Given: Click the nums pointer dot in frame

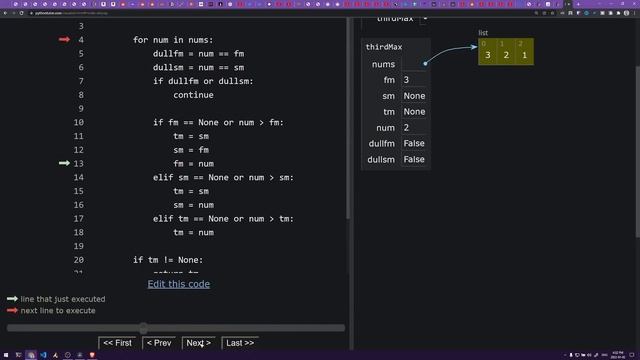Looking at the screenshot, I should (425, 64).
